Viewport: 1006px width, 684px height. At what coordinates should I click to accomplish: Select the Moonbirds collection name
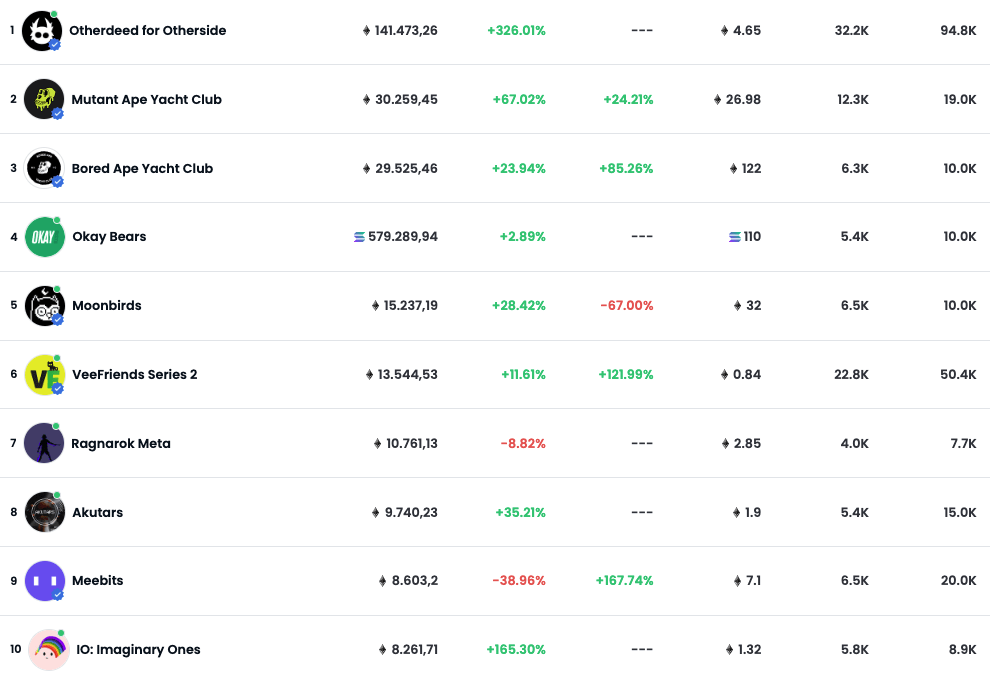click(x=107, y=305)
